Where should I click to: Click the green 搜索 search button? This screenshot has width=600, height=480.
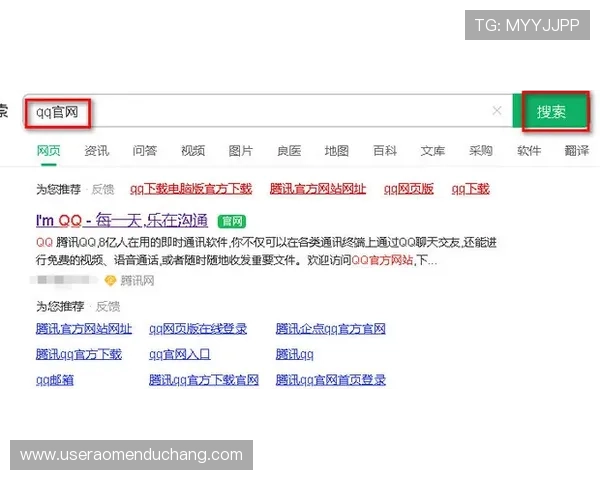point(552,112)
